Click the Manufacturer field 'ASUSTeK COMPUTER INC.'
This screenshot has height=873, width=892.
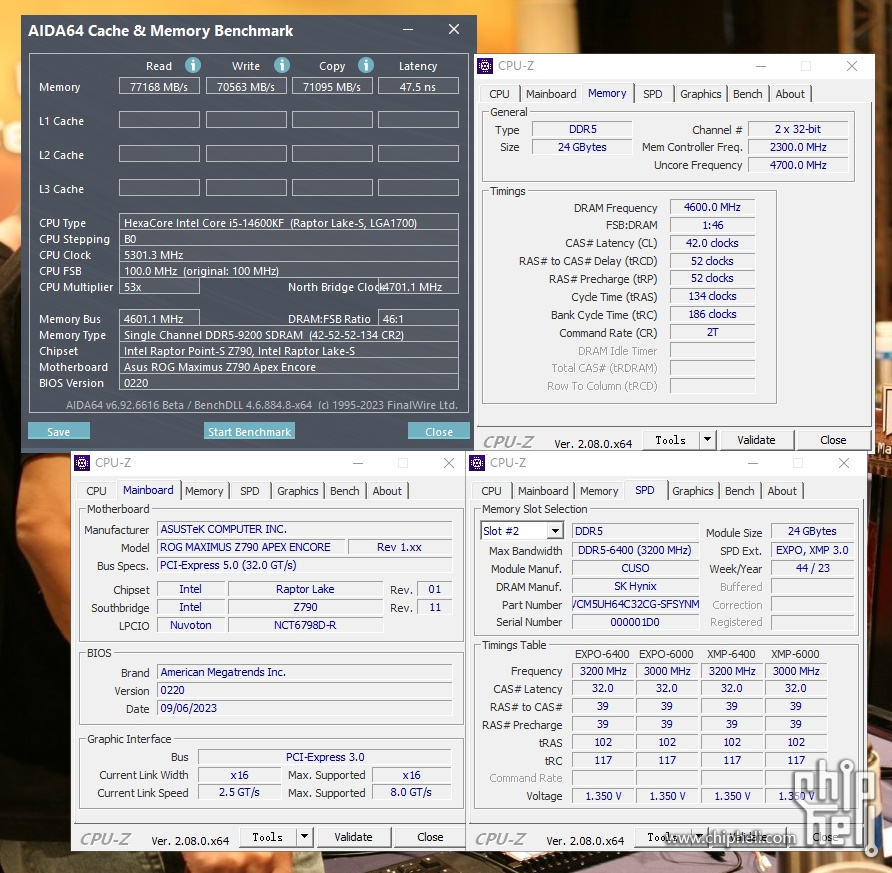(304, 529)
